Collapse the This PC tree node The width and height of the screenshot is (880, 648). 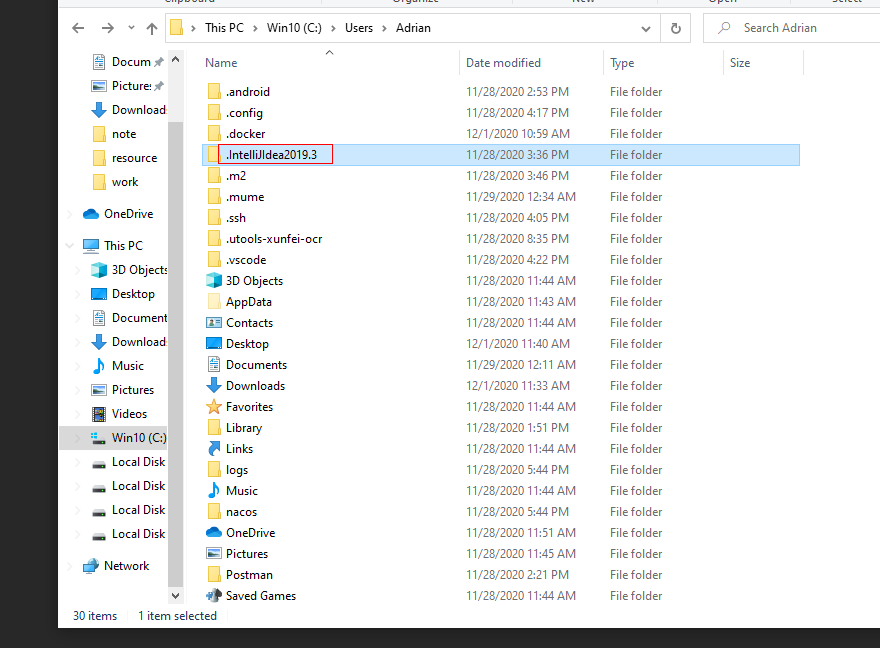70,246
